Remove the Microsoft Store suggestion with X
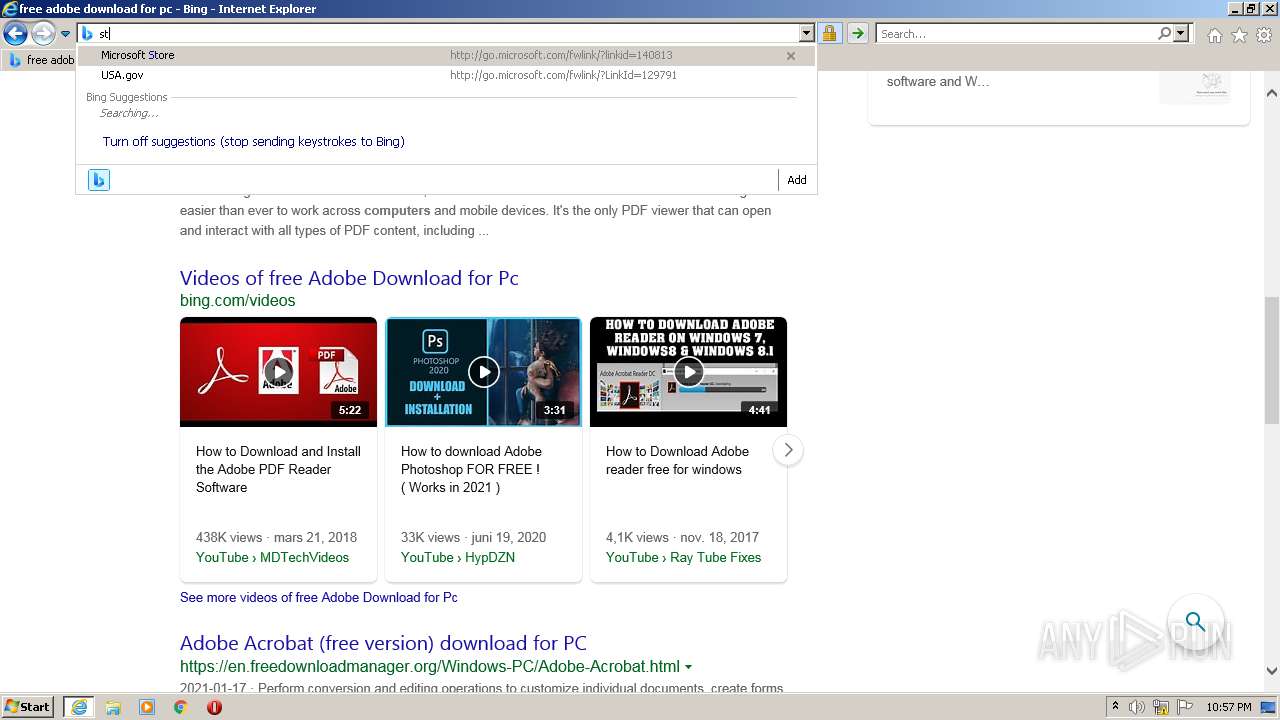Image resolution: width=1280 pixels, height=720 pixels. tap(791, 56)
